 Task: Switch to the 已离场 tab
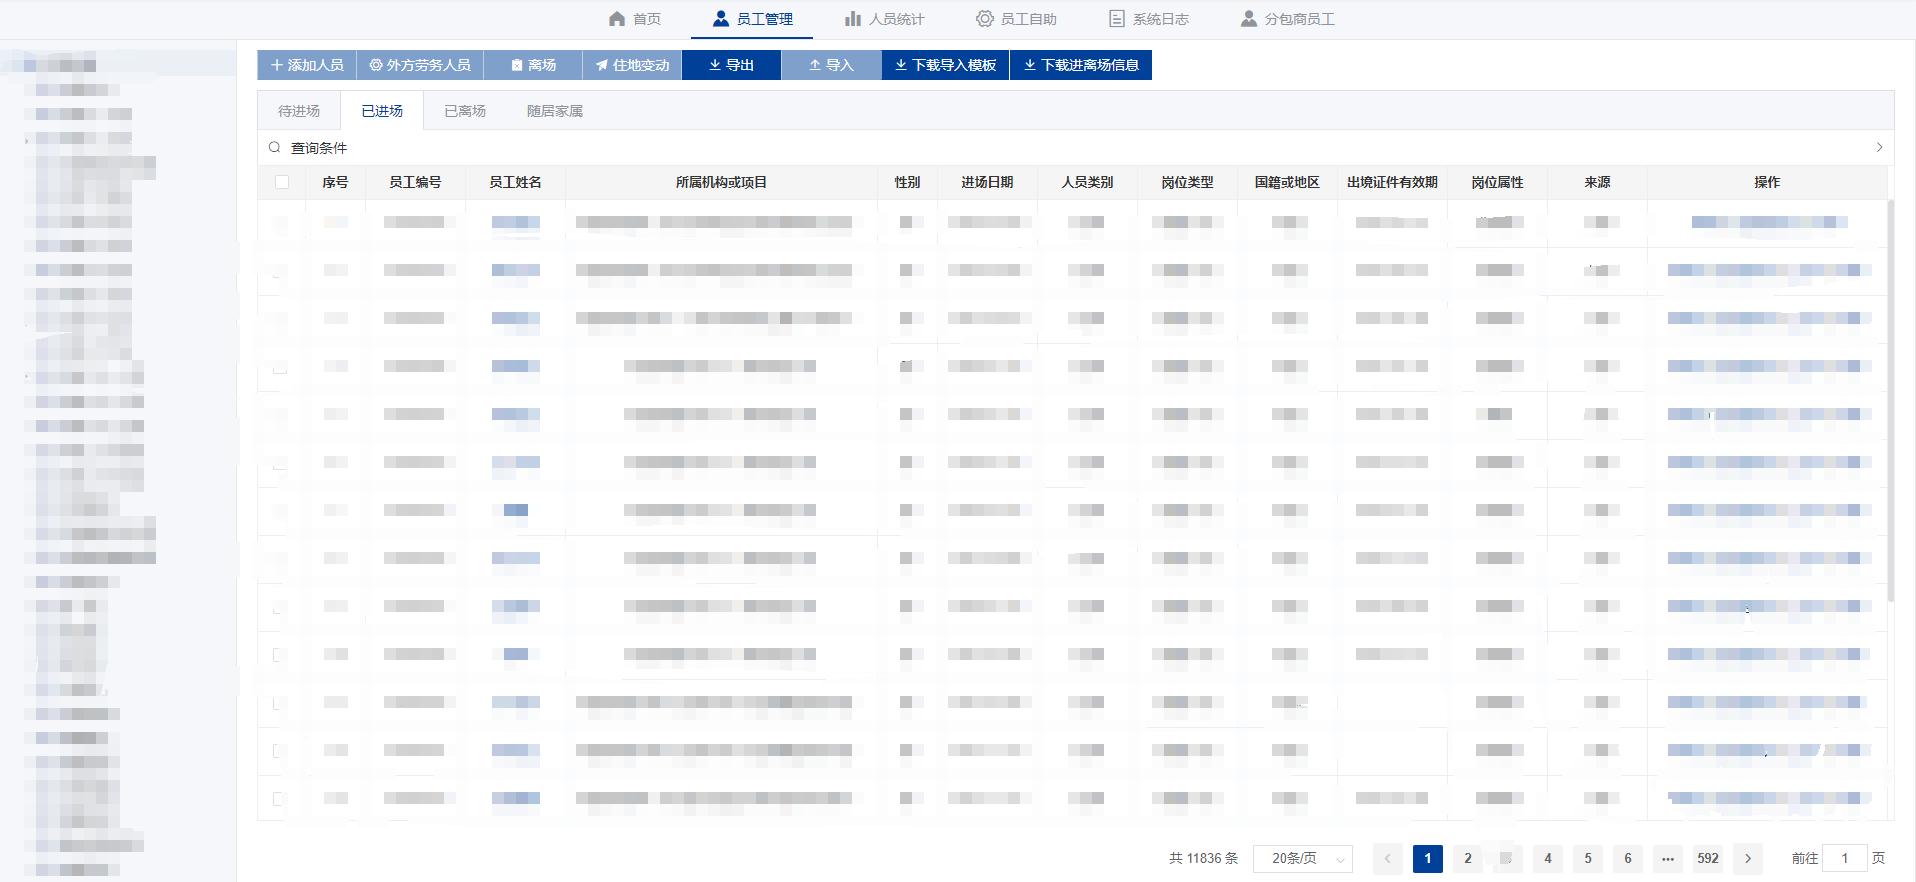coord(465,111)
